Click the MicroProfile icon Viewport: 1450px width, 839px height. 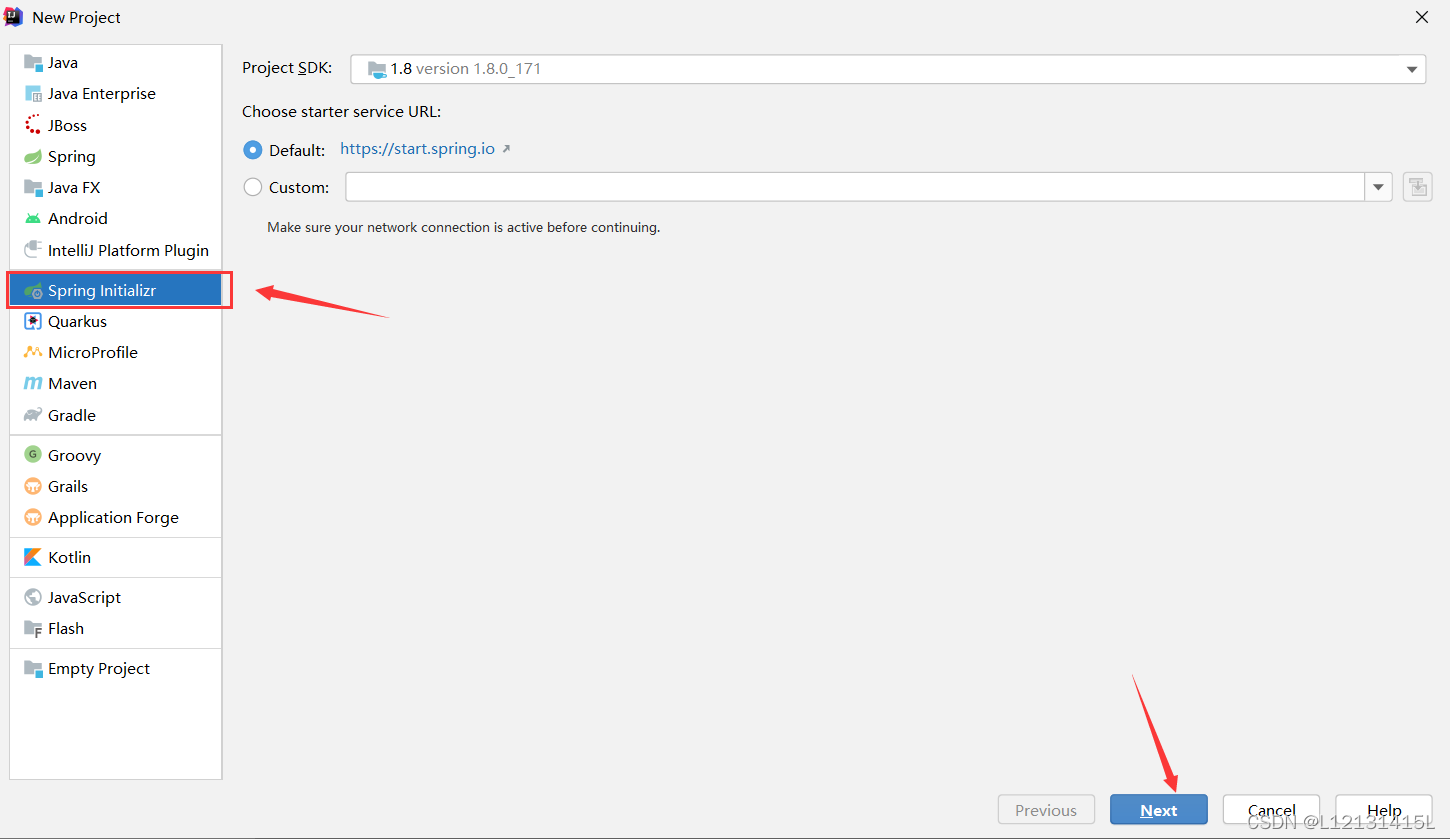point(33,352)
